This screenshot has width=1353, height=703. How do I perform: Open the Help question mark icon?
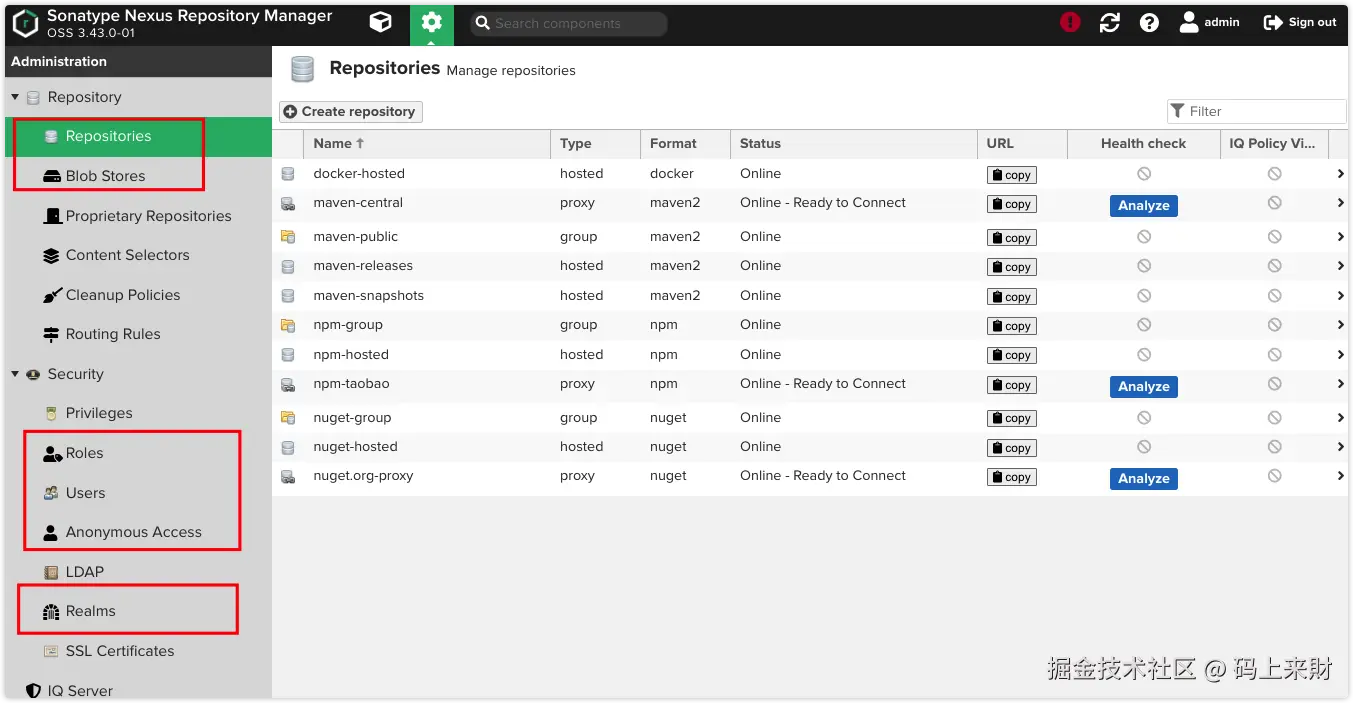pyautogui.click(x=1149, y=22)
